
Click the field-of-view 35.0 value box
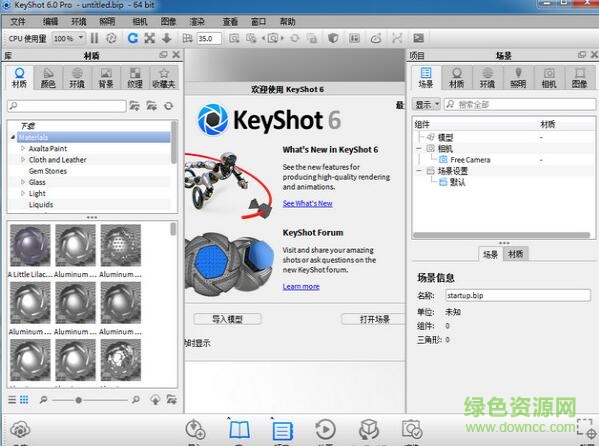(x=209, y=38)
